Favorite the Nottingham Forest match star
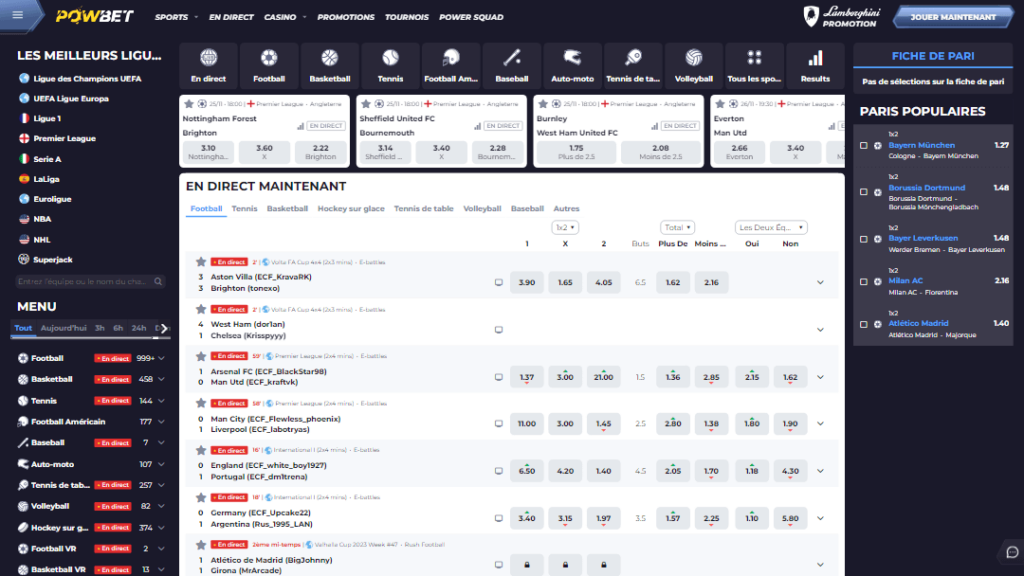This screenshot has height=576, width=1024. pyautogui.click(x=189, y=104)
